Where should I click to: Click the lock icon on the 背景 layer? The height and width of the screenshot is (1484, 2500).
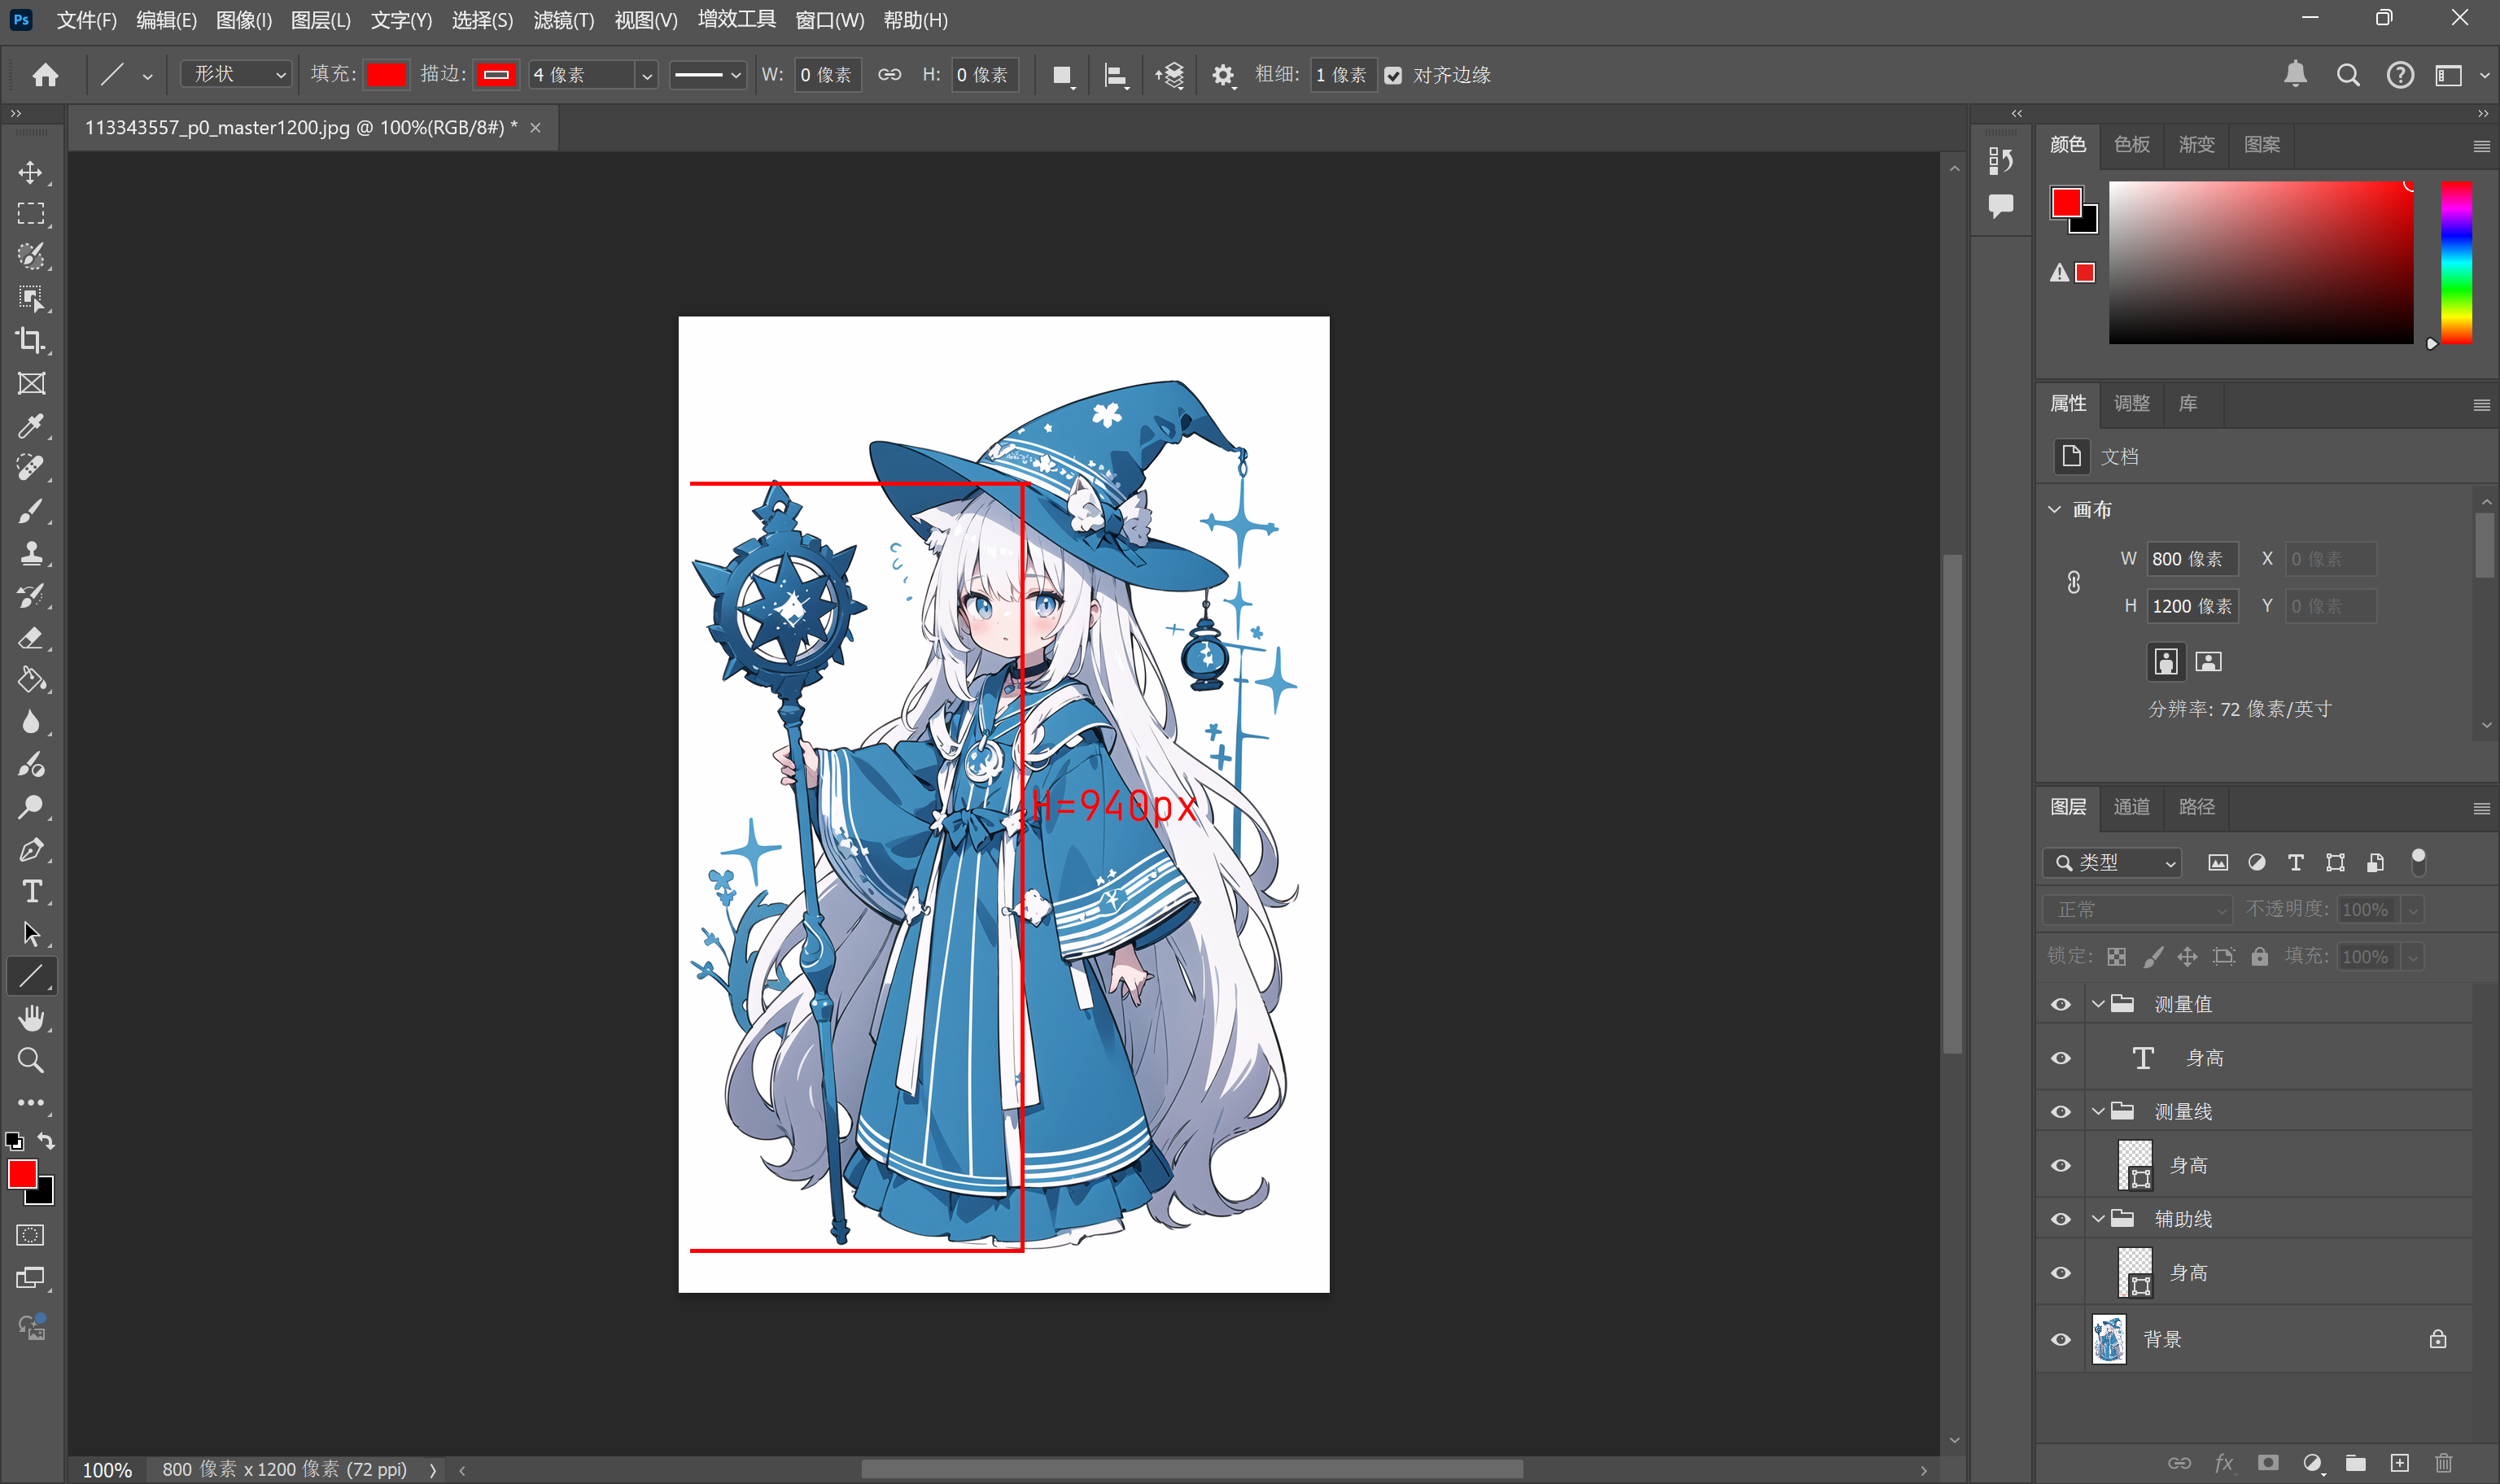click(2438, 1338)
